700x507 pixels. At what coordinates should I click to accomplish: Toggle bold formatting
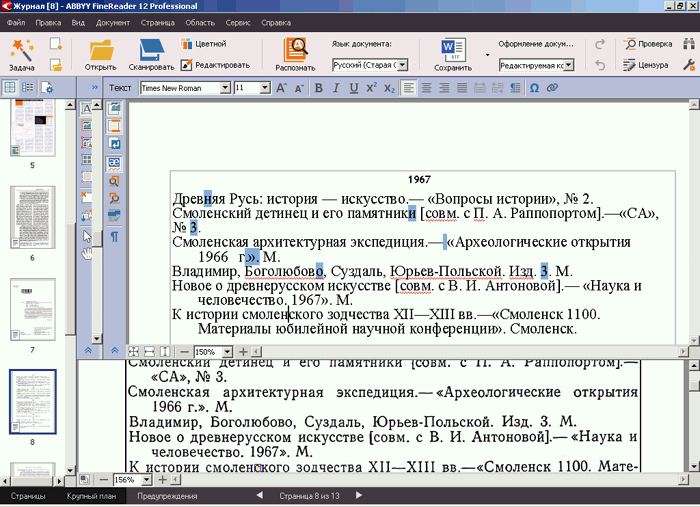click(x=318, y=88)
